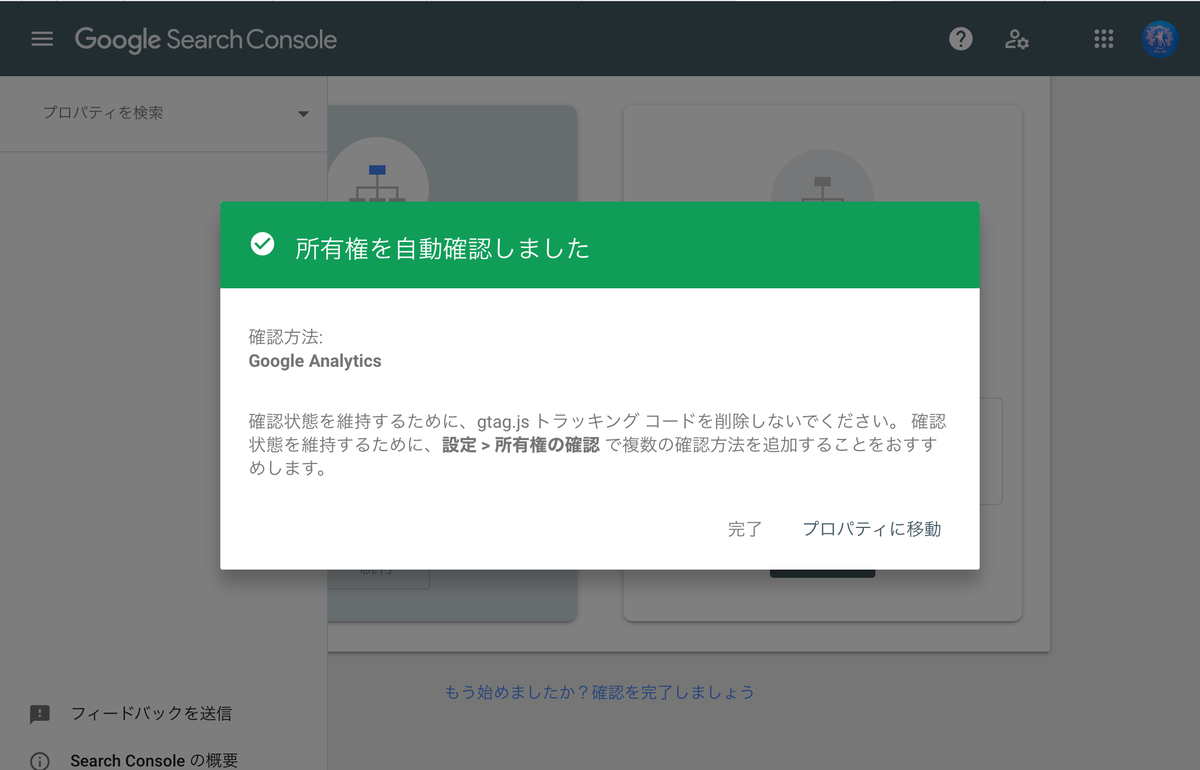Screen dimensions: 1200x770
Task: Click the 完了 button
Action: (745, 529)
